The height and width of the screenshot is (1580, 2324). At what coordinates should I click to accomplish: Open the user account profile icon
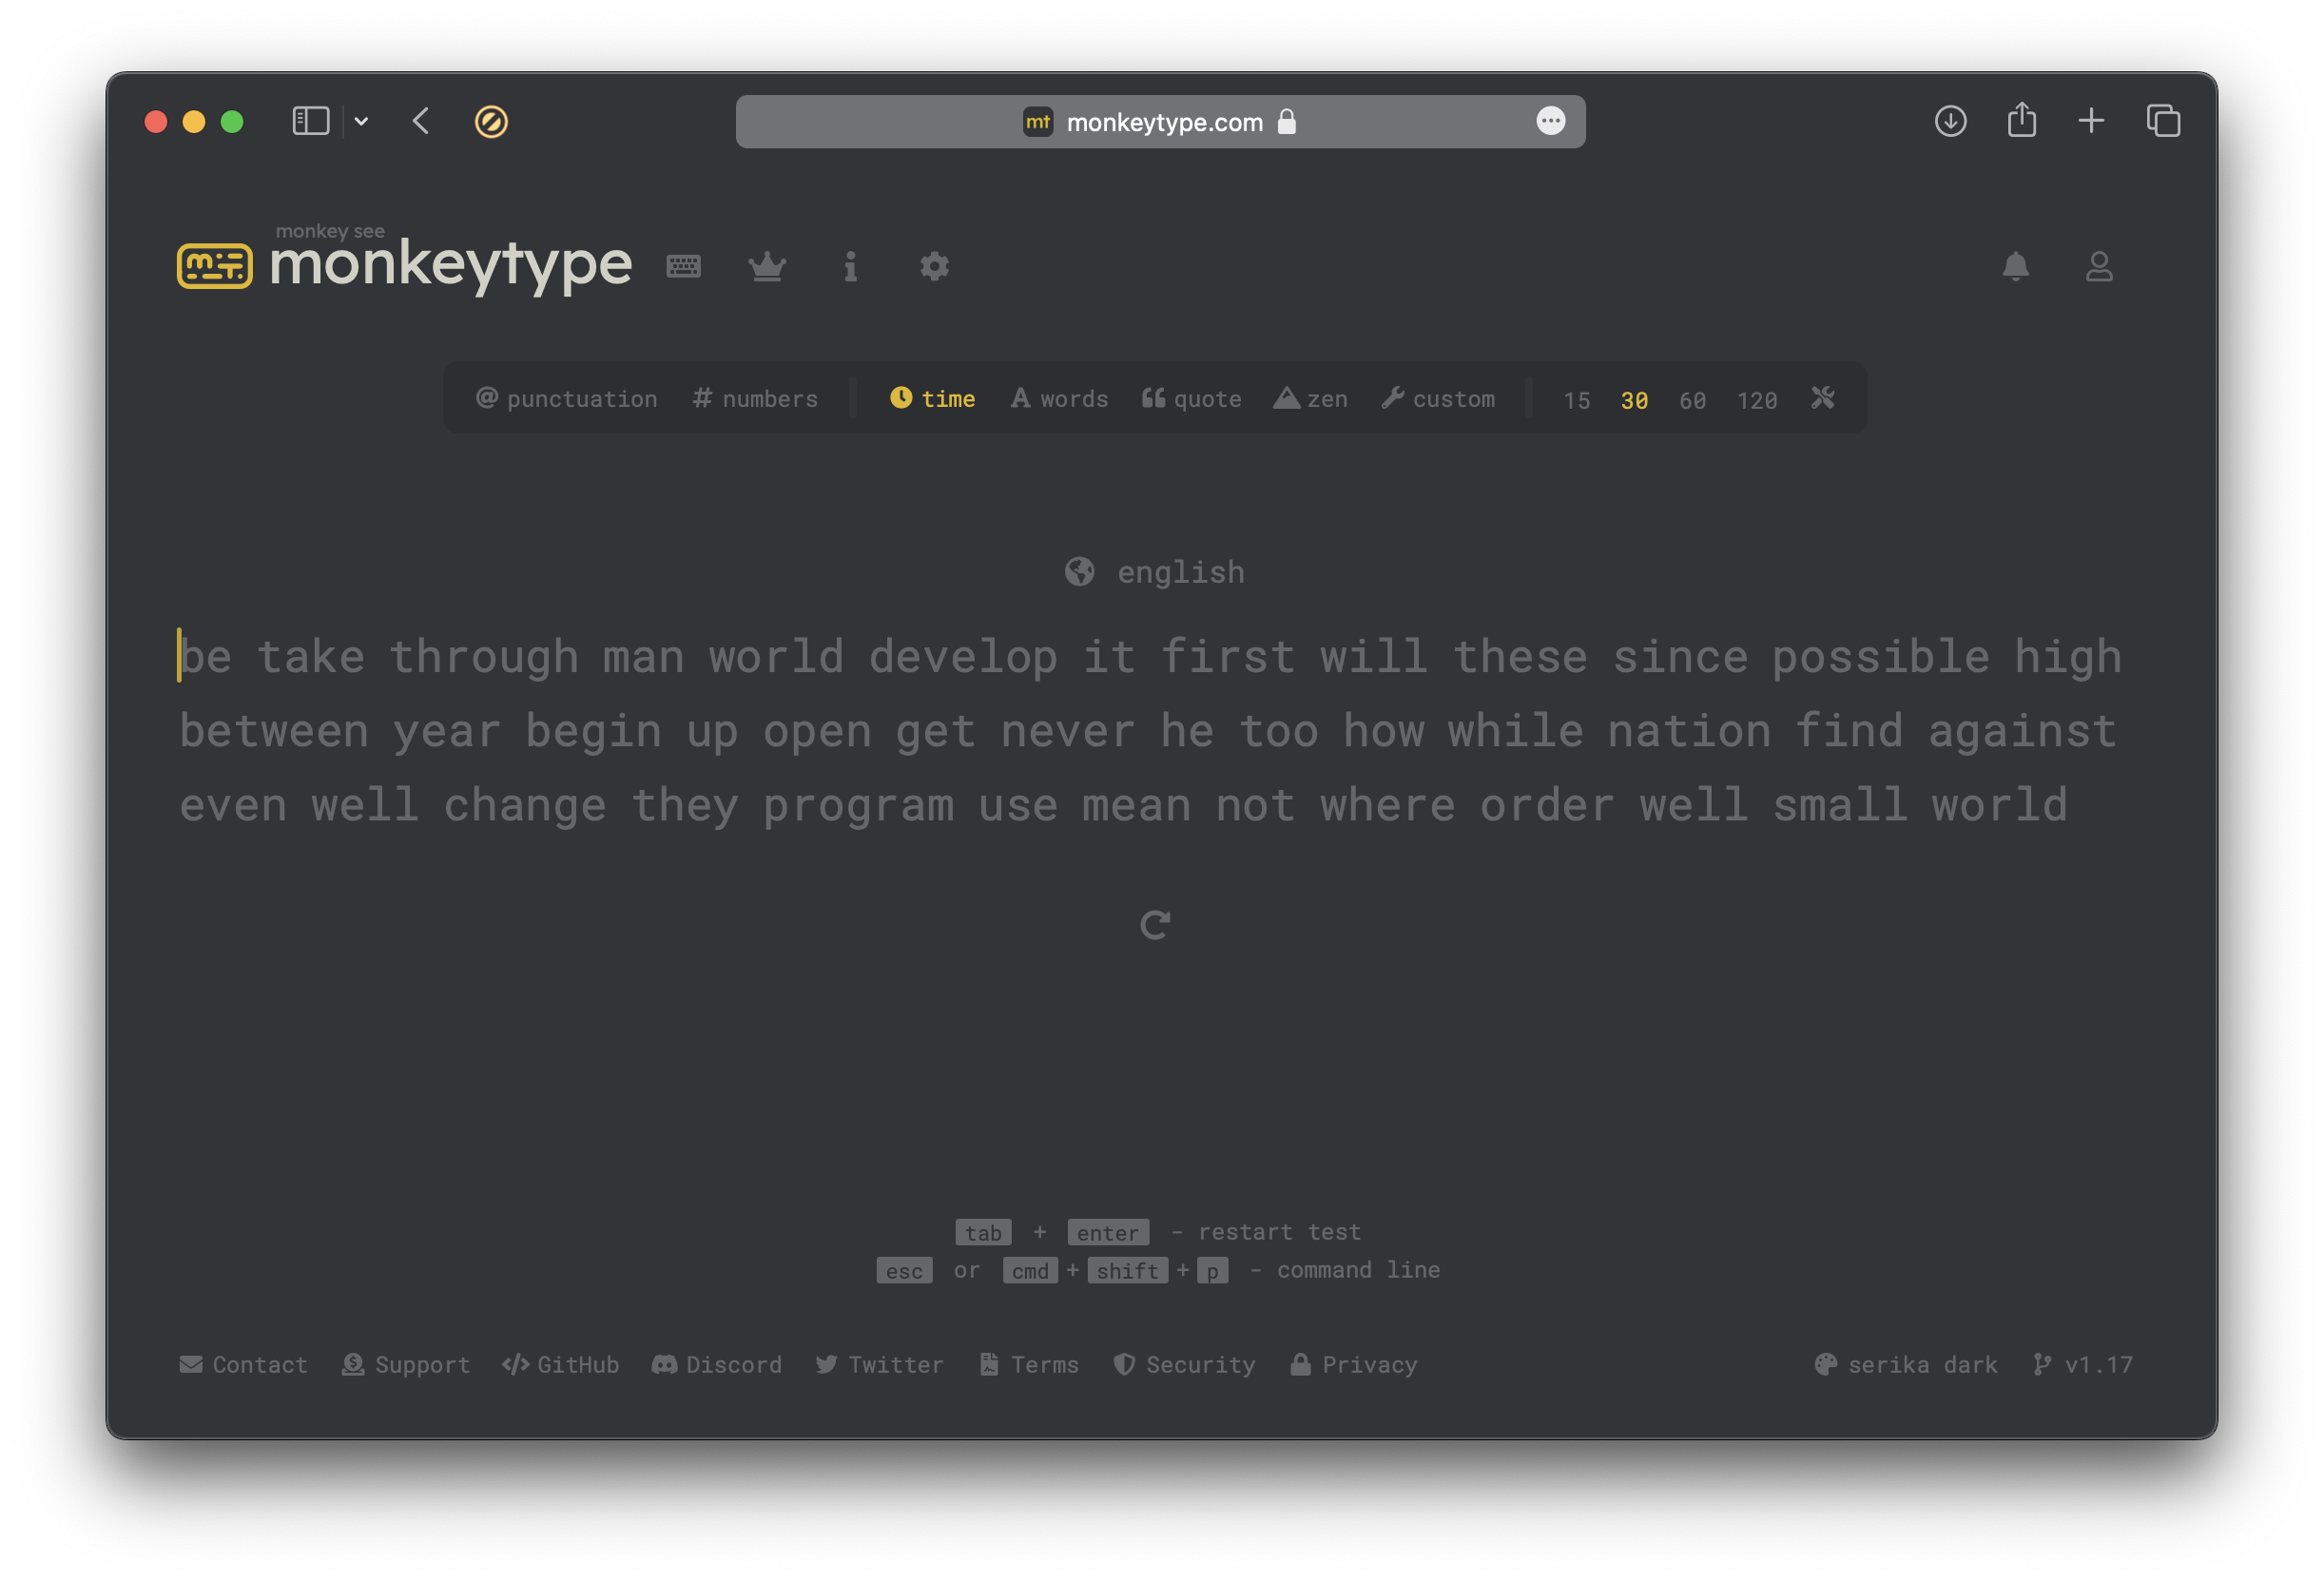2098,266
